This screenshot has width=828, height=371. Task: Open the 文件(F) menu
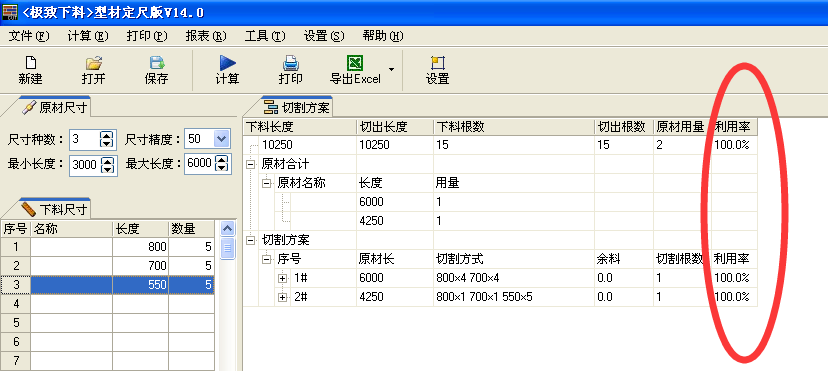tap(29, 36)
